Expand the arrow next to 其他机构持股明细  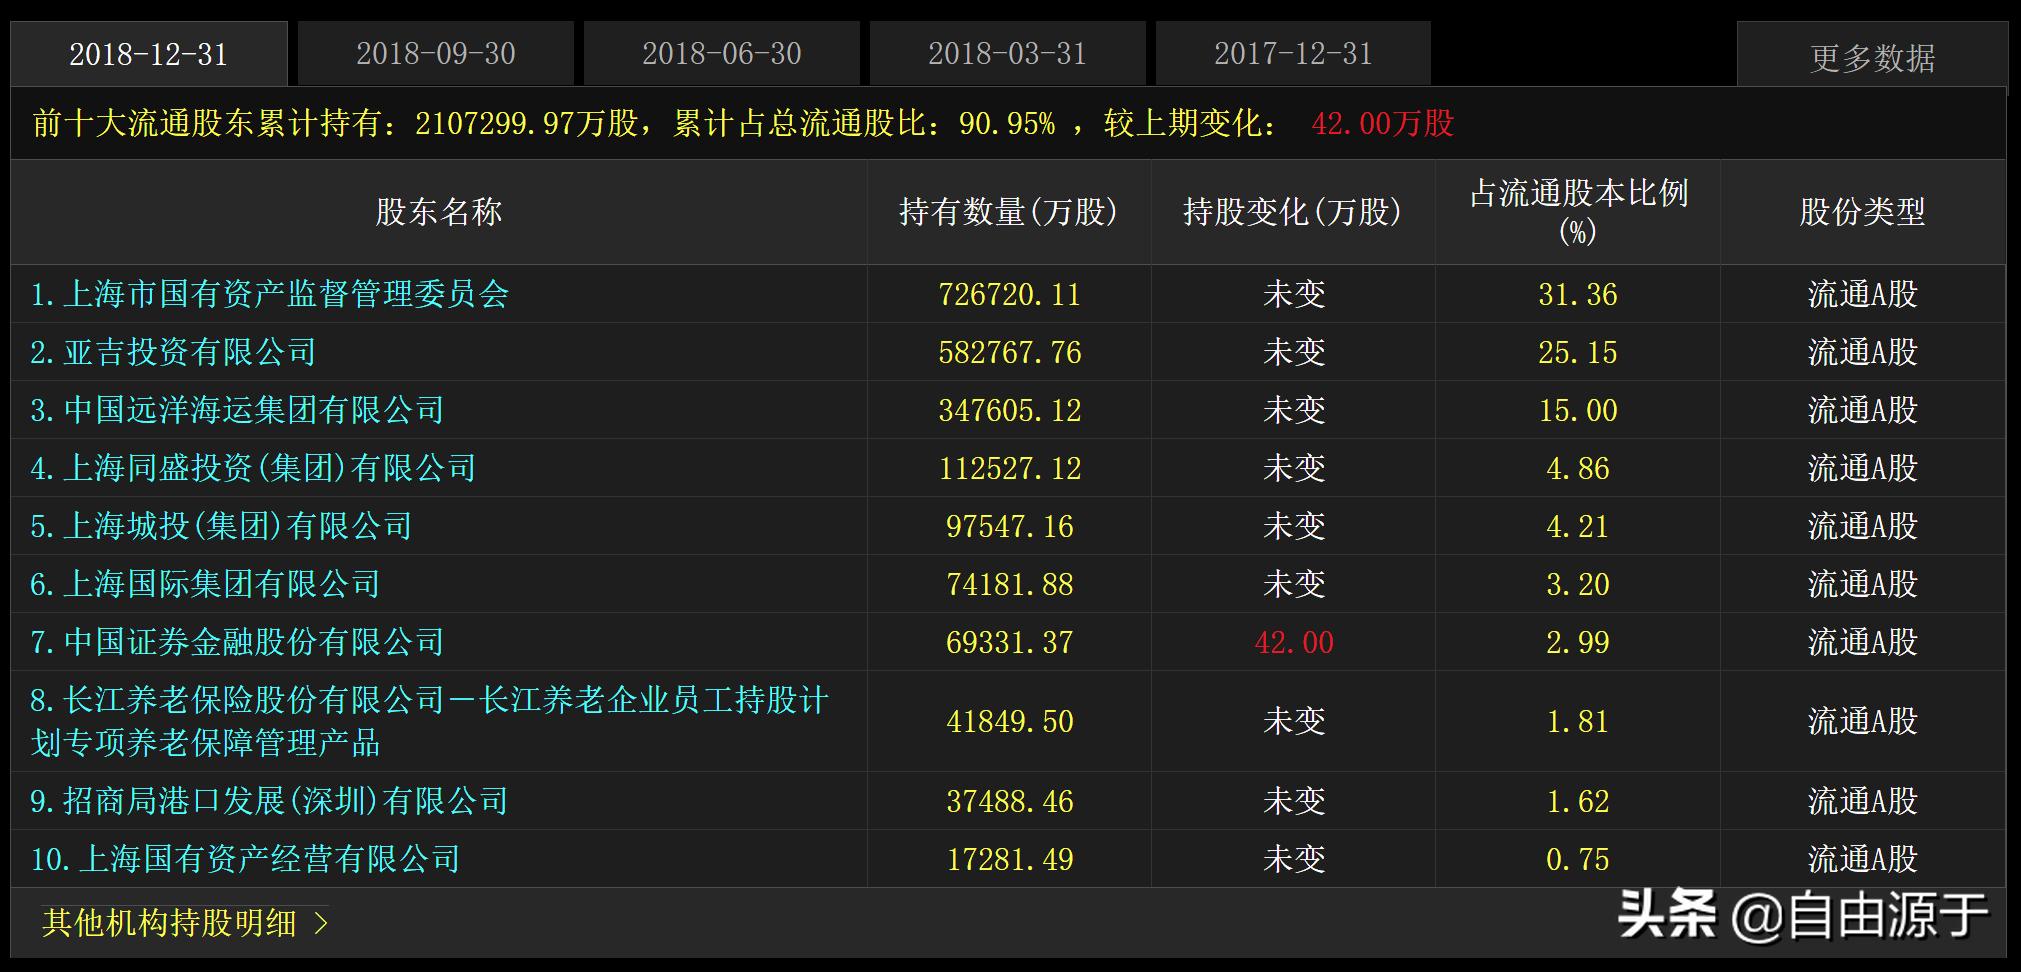click(321, 922)
